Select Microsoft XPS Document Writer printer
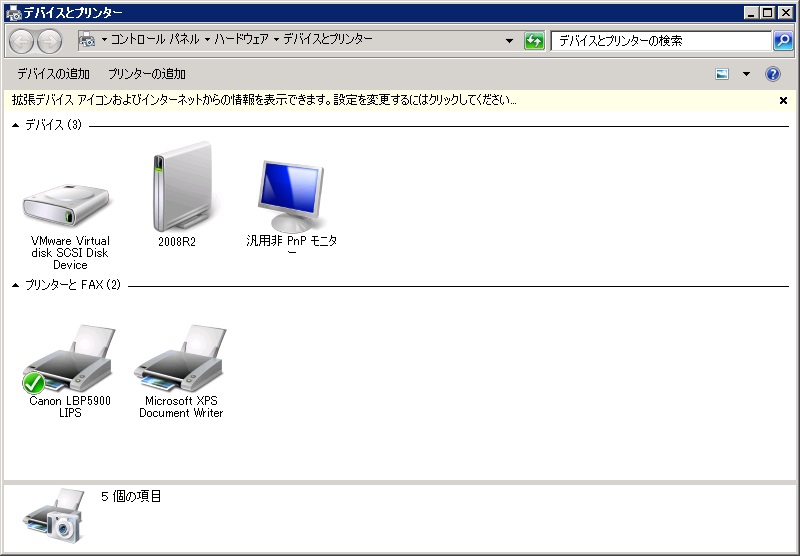800x556 pixels. click(181, 362)
